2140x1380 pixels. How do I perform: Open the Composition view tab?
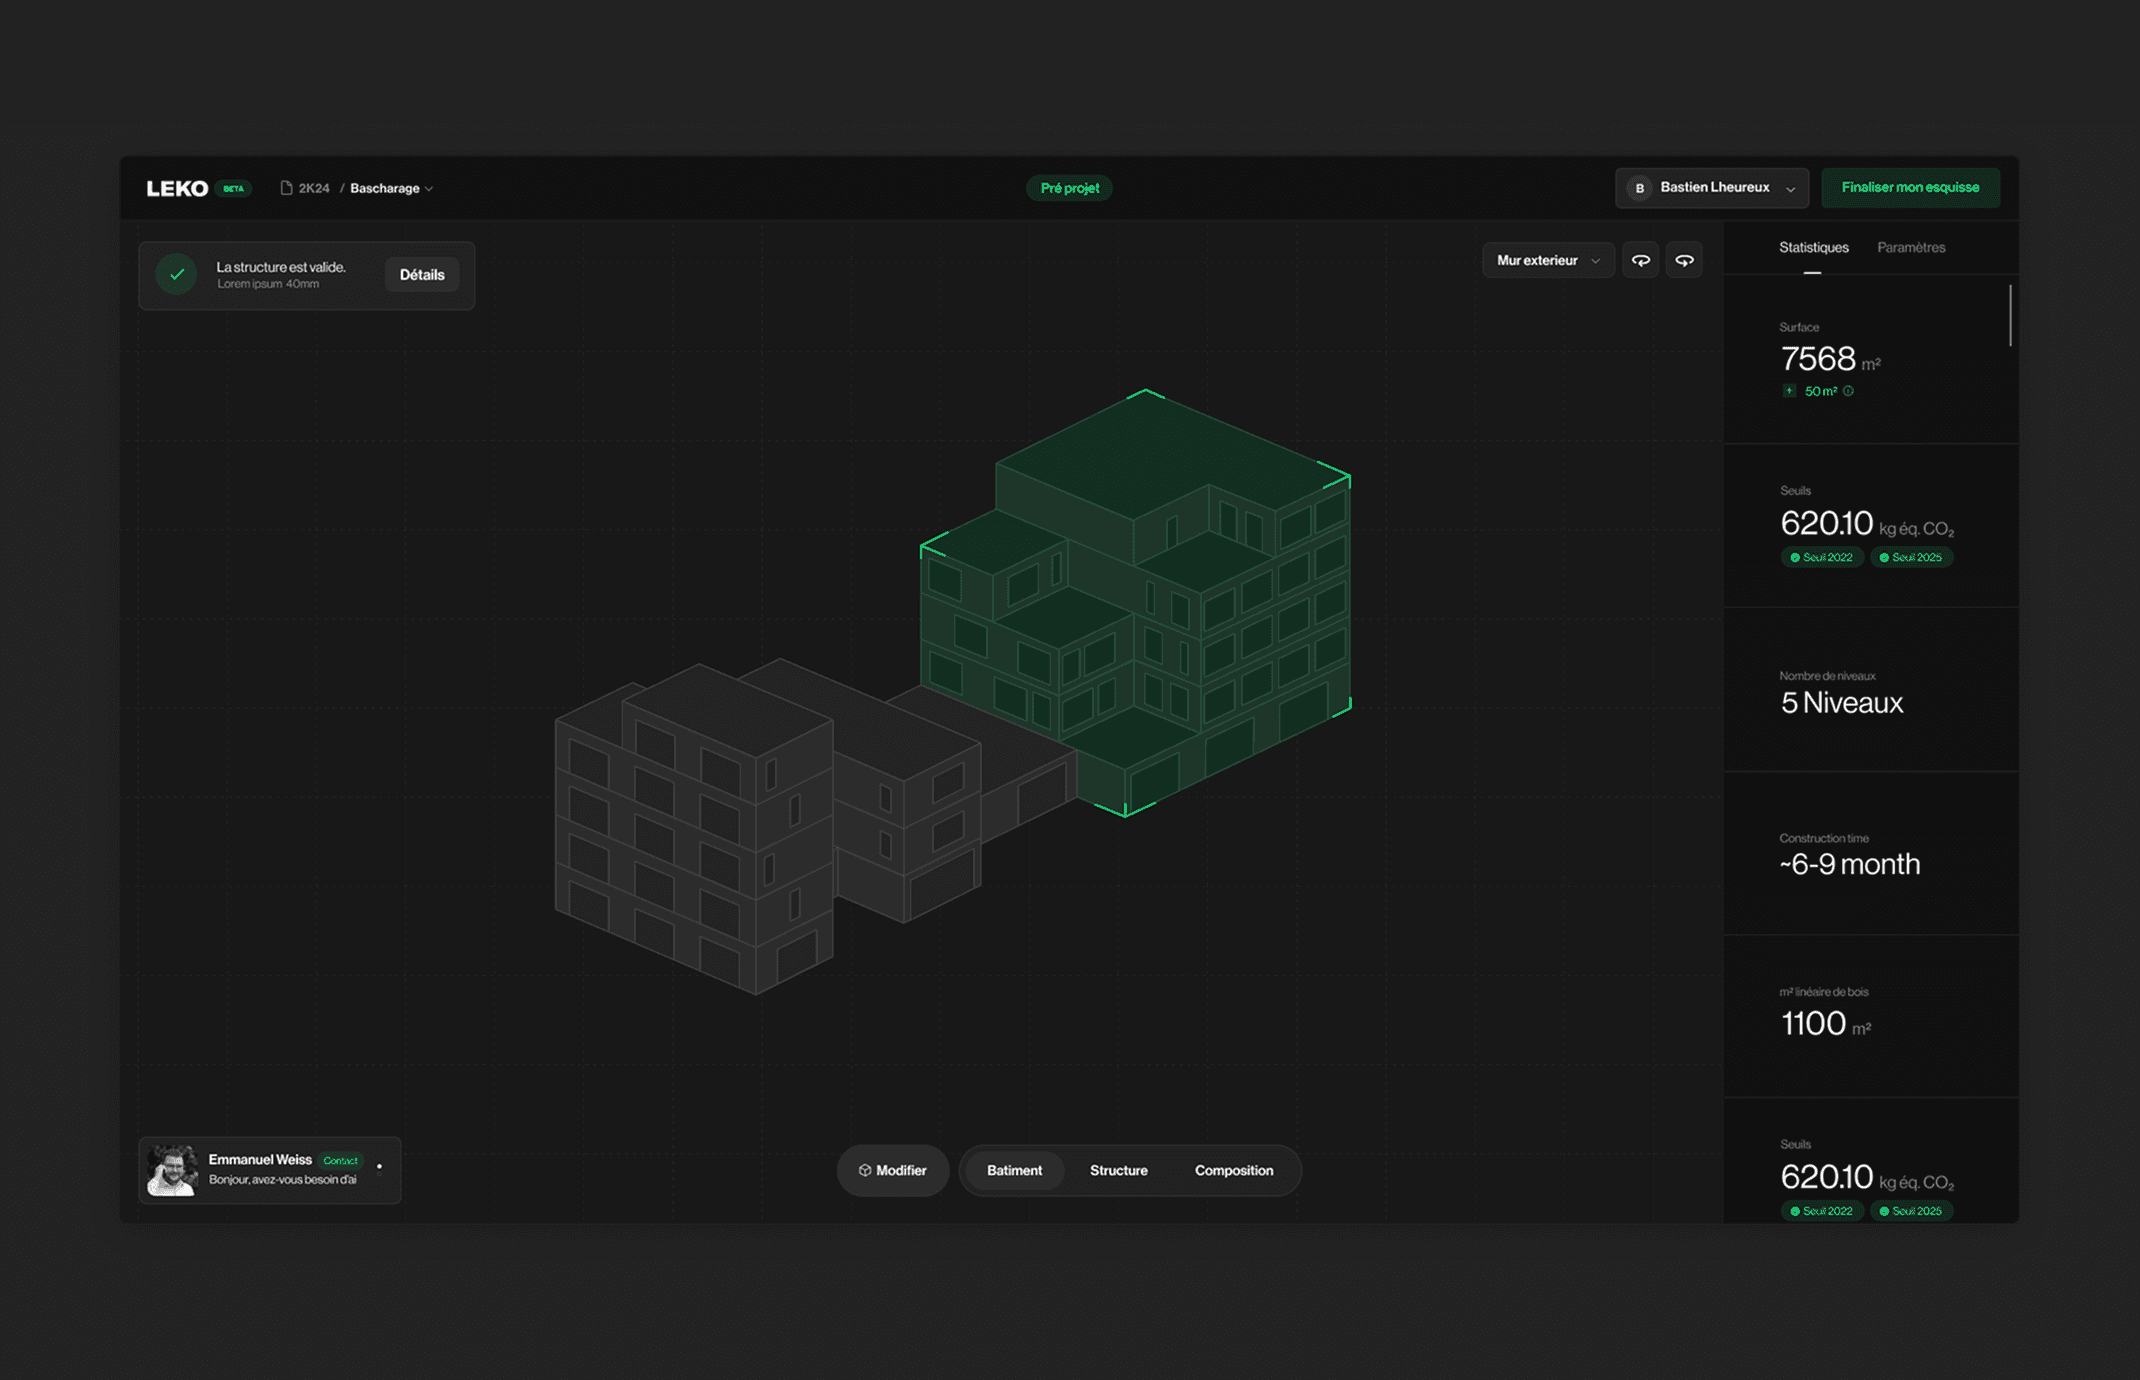tap(1233, 1170)
